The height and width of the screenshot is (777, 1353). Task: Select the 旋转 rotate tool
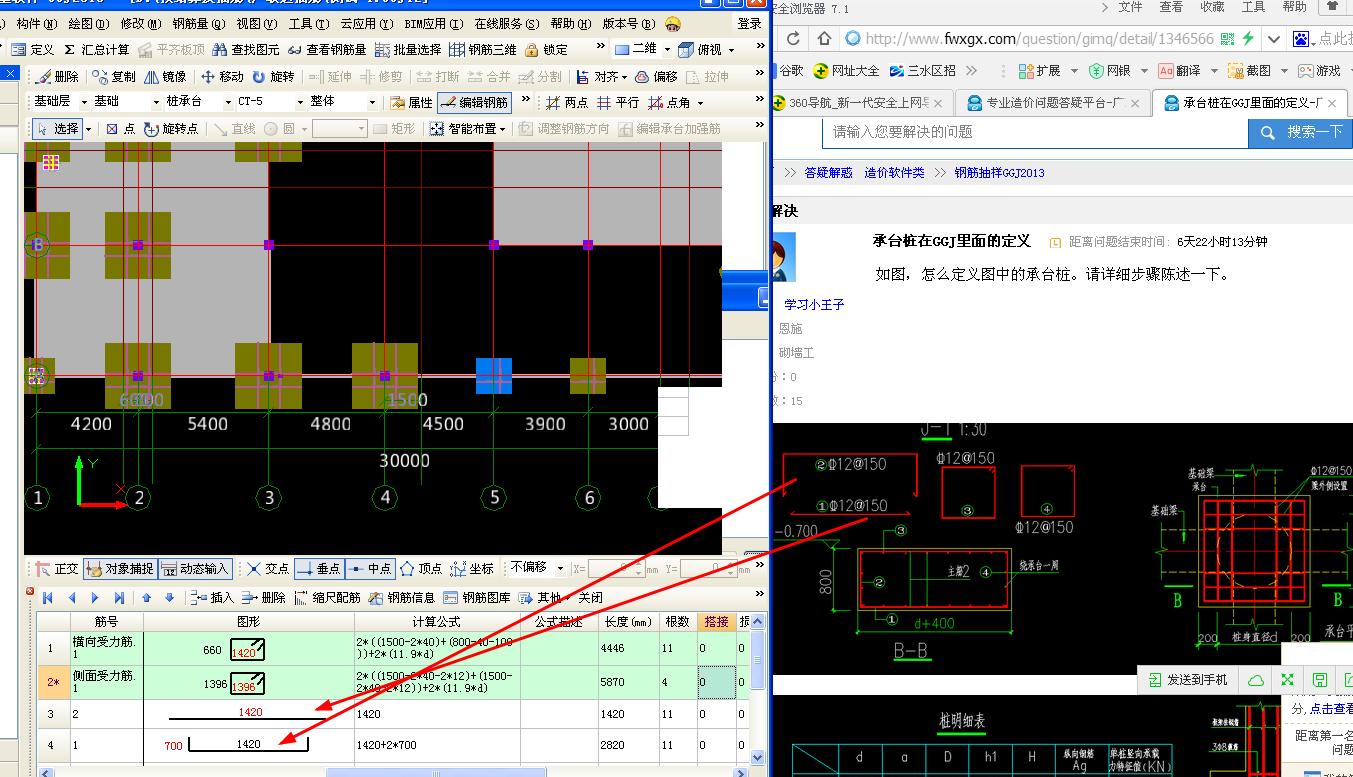[273, 76]
